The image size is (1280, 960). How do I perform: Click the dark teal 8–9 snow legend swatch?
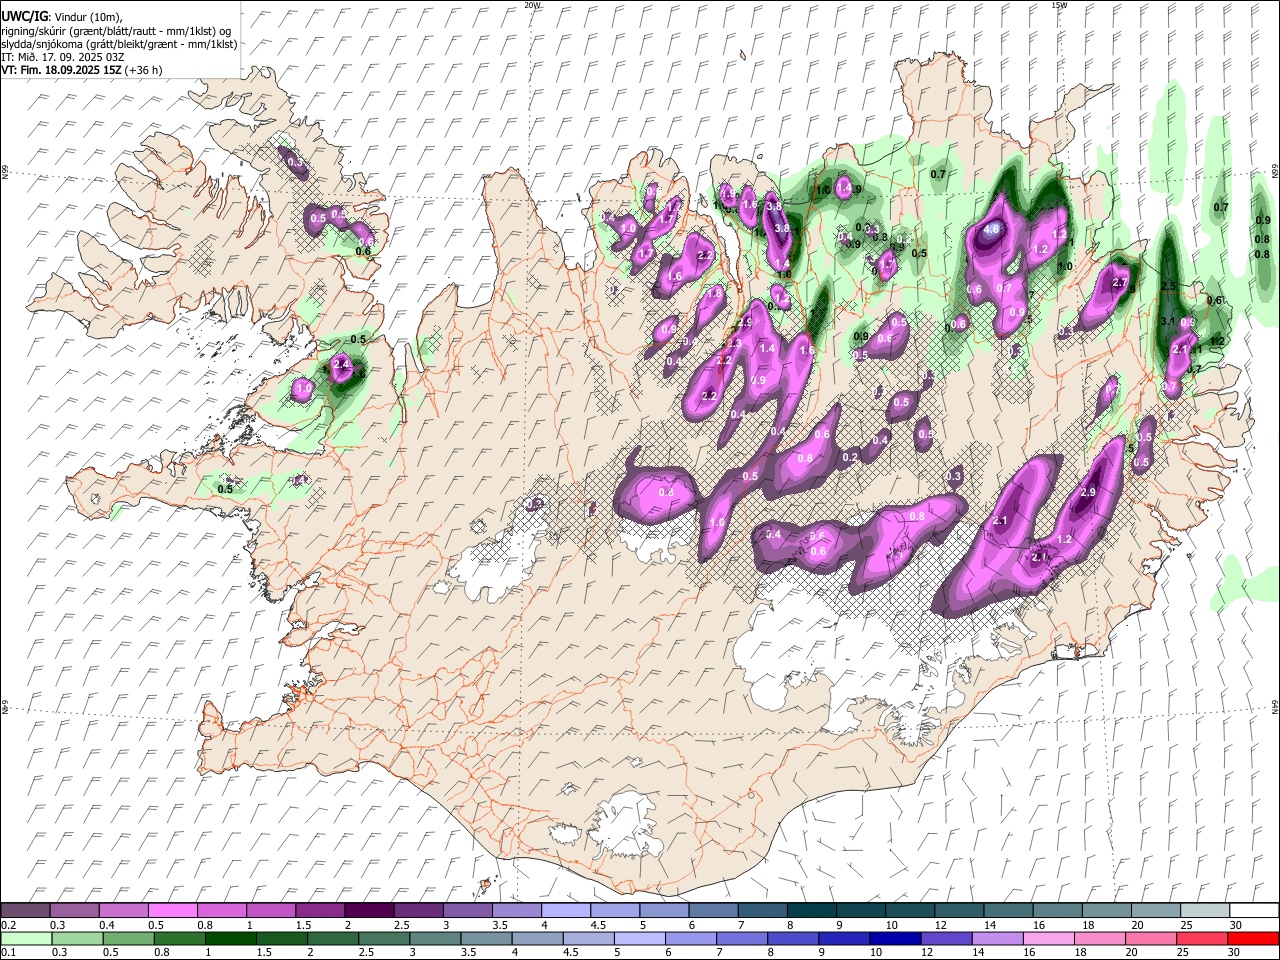812,911
